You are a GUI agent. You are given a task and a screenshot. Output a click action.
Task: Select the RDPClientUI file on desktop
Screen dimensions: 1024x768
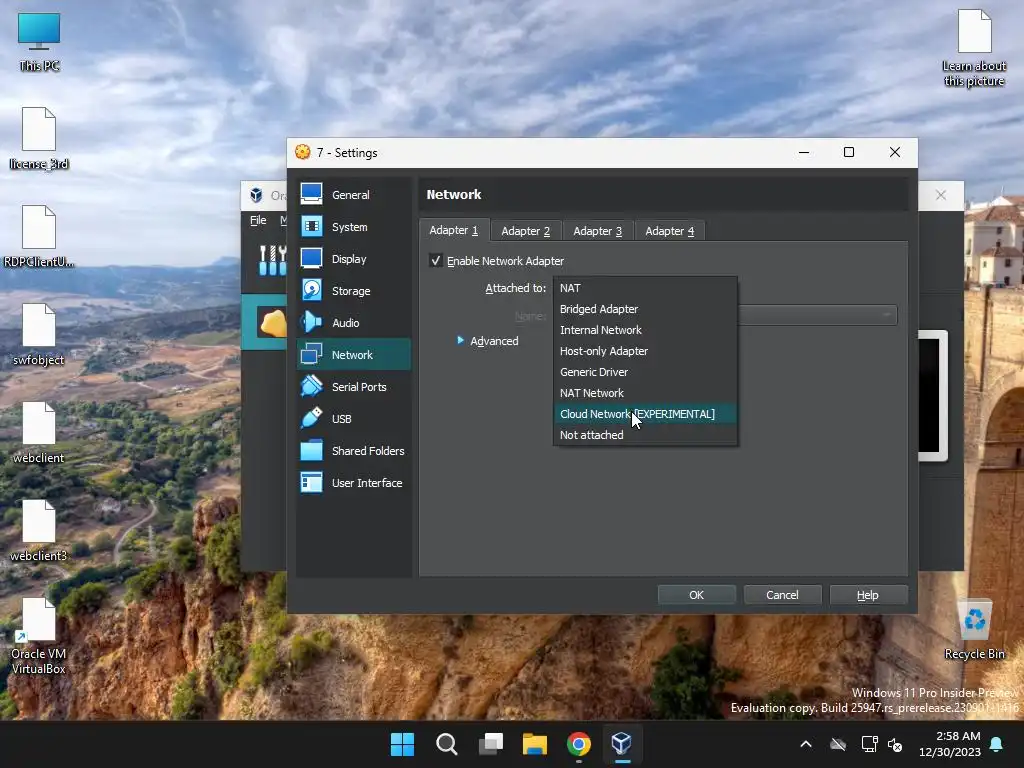pos(39,236)
